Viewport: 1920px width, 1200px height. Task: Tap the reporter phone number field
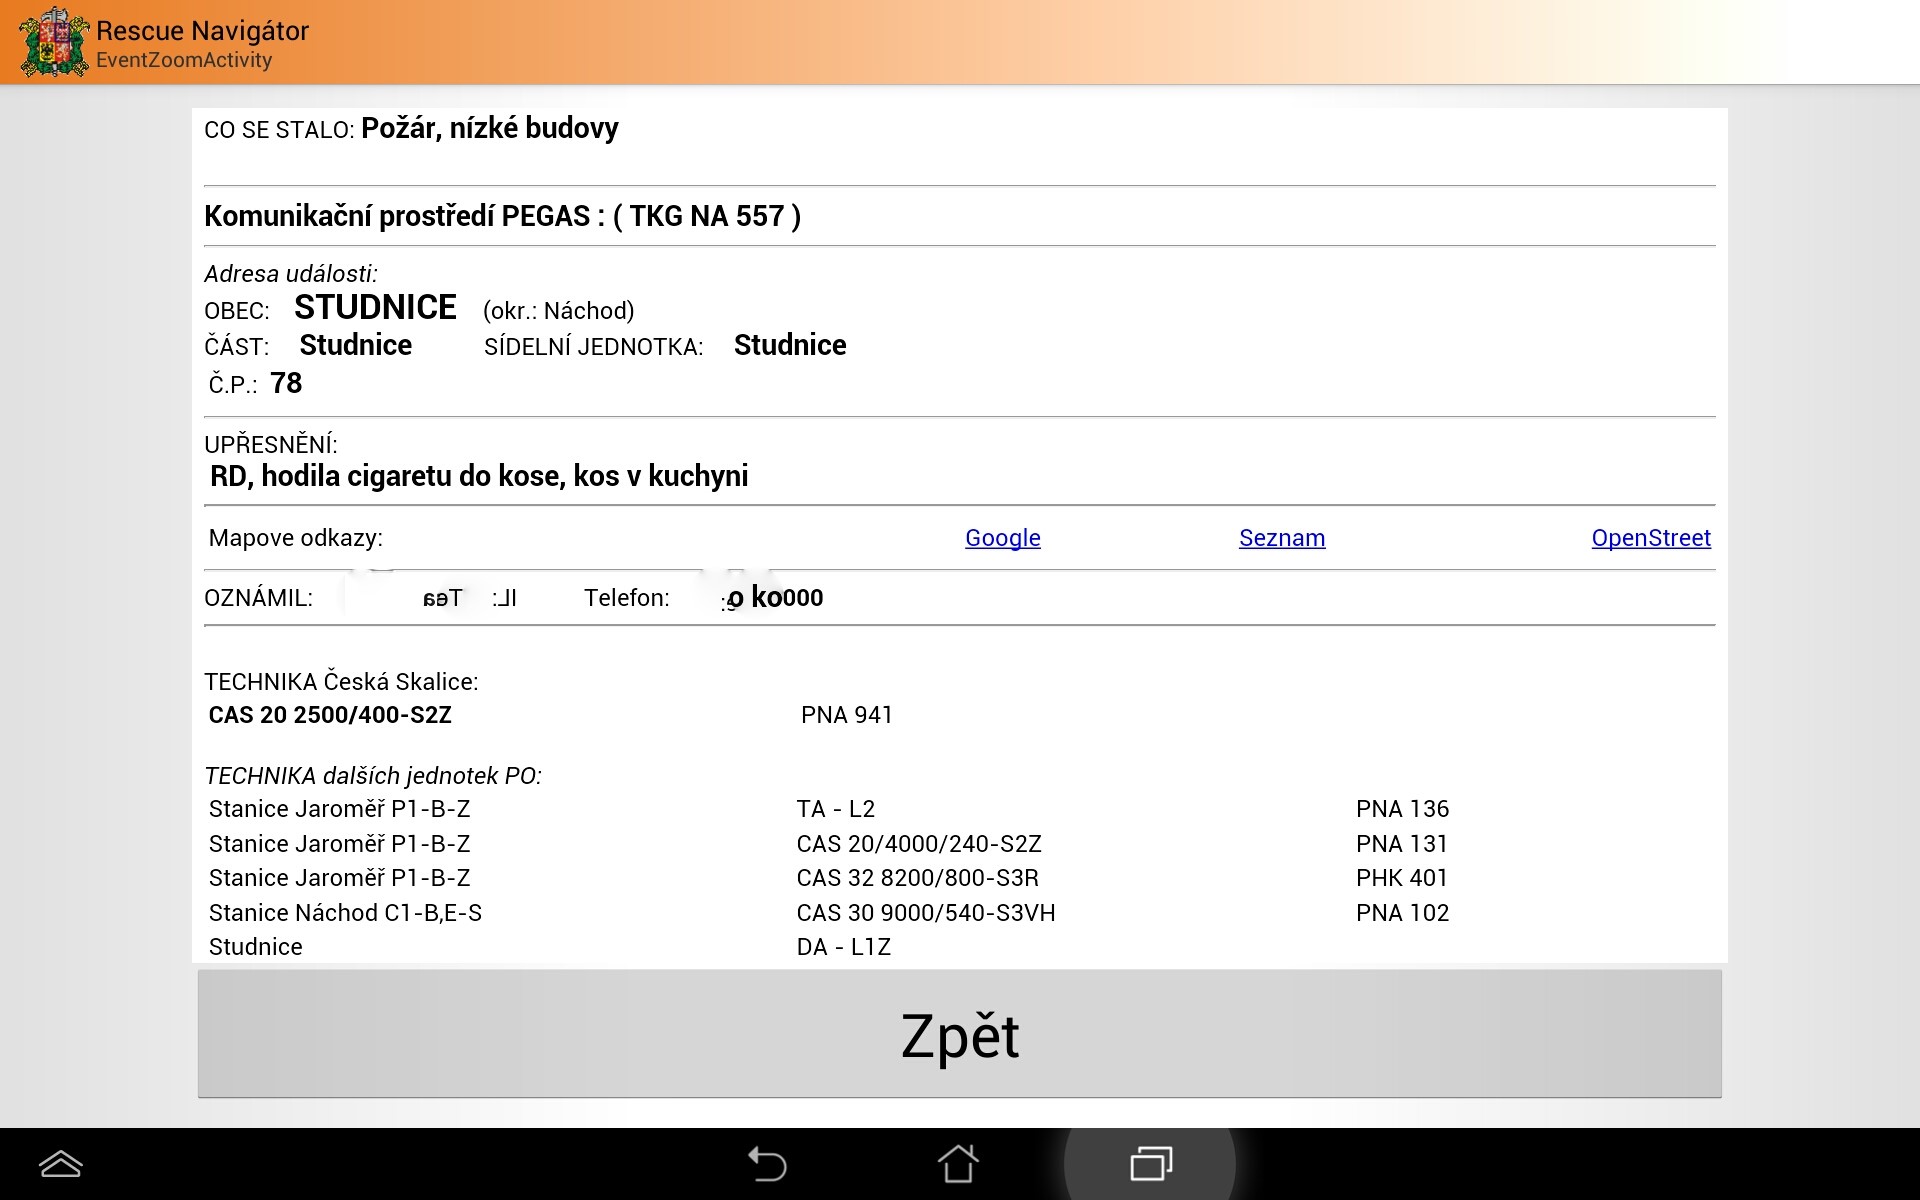tap(772, 598)
